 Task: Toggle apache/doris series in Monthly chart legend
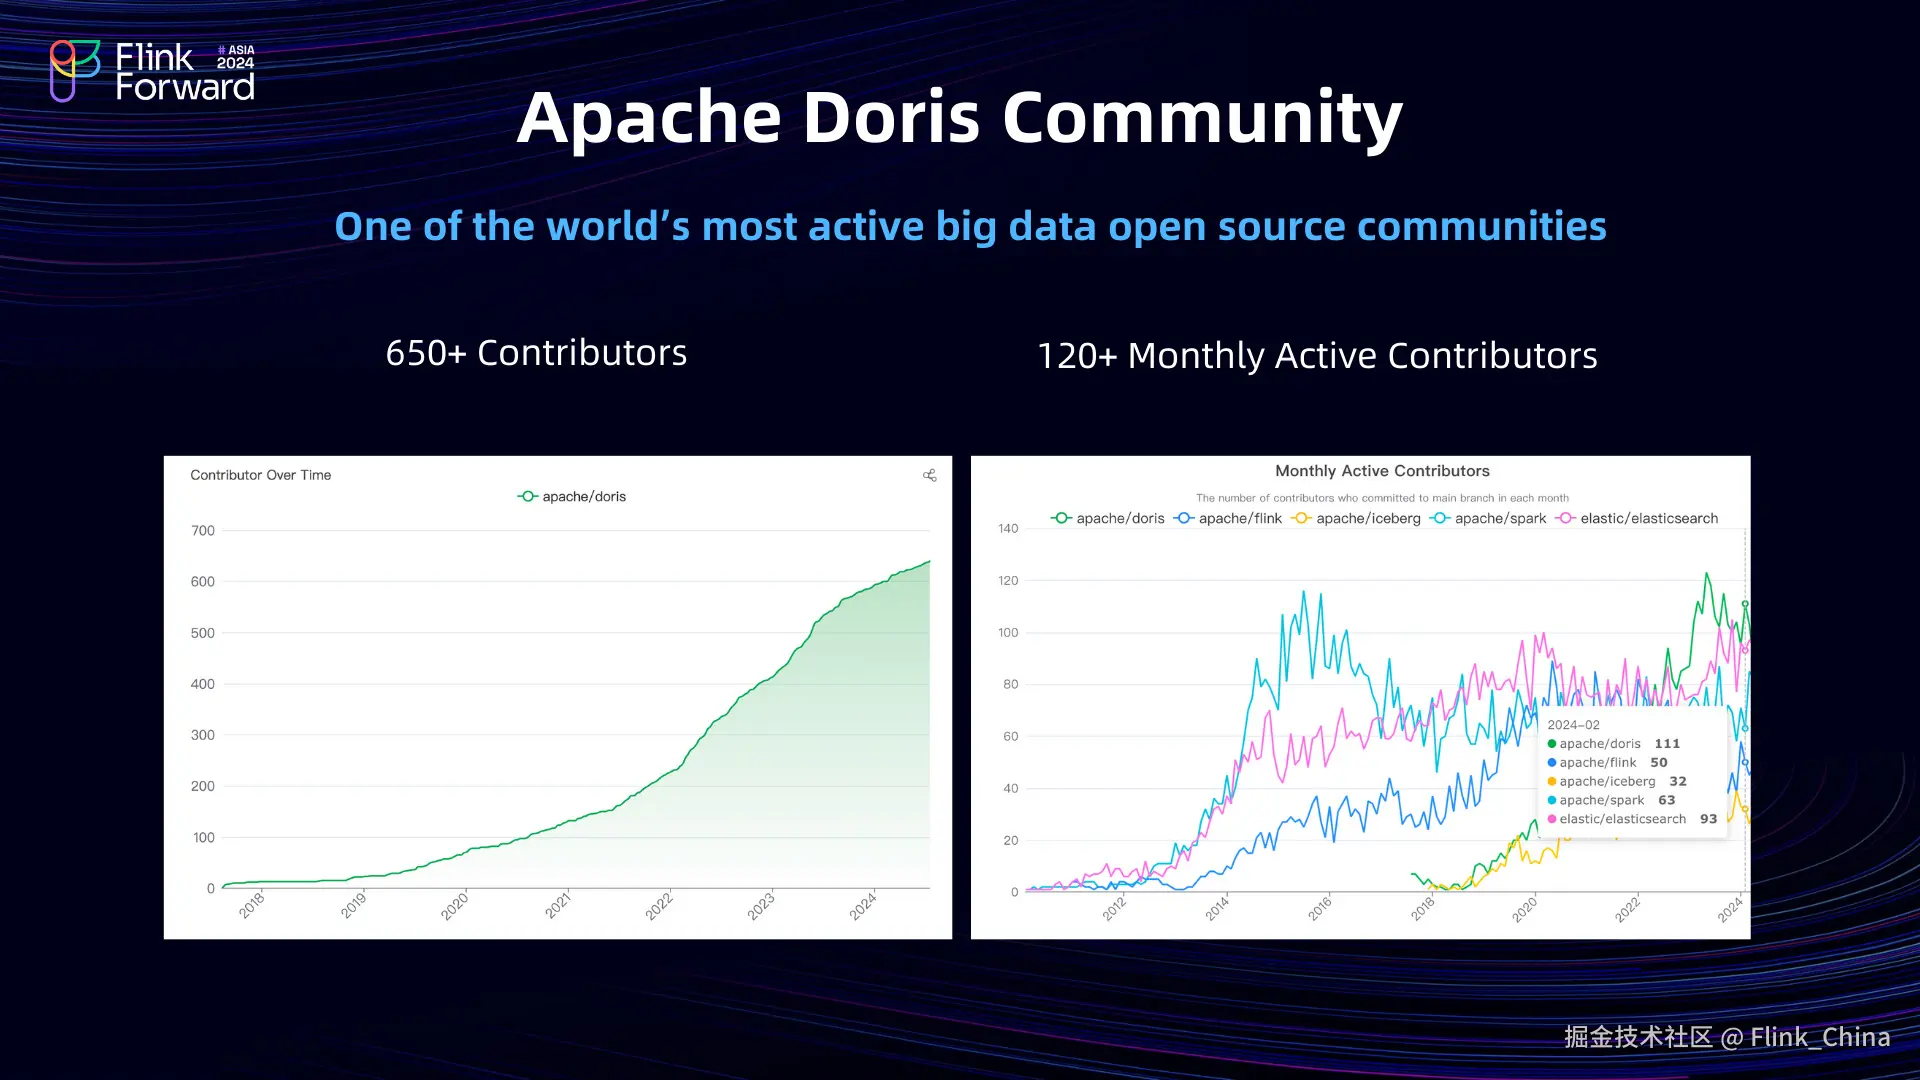point(1108,519)
